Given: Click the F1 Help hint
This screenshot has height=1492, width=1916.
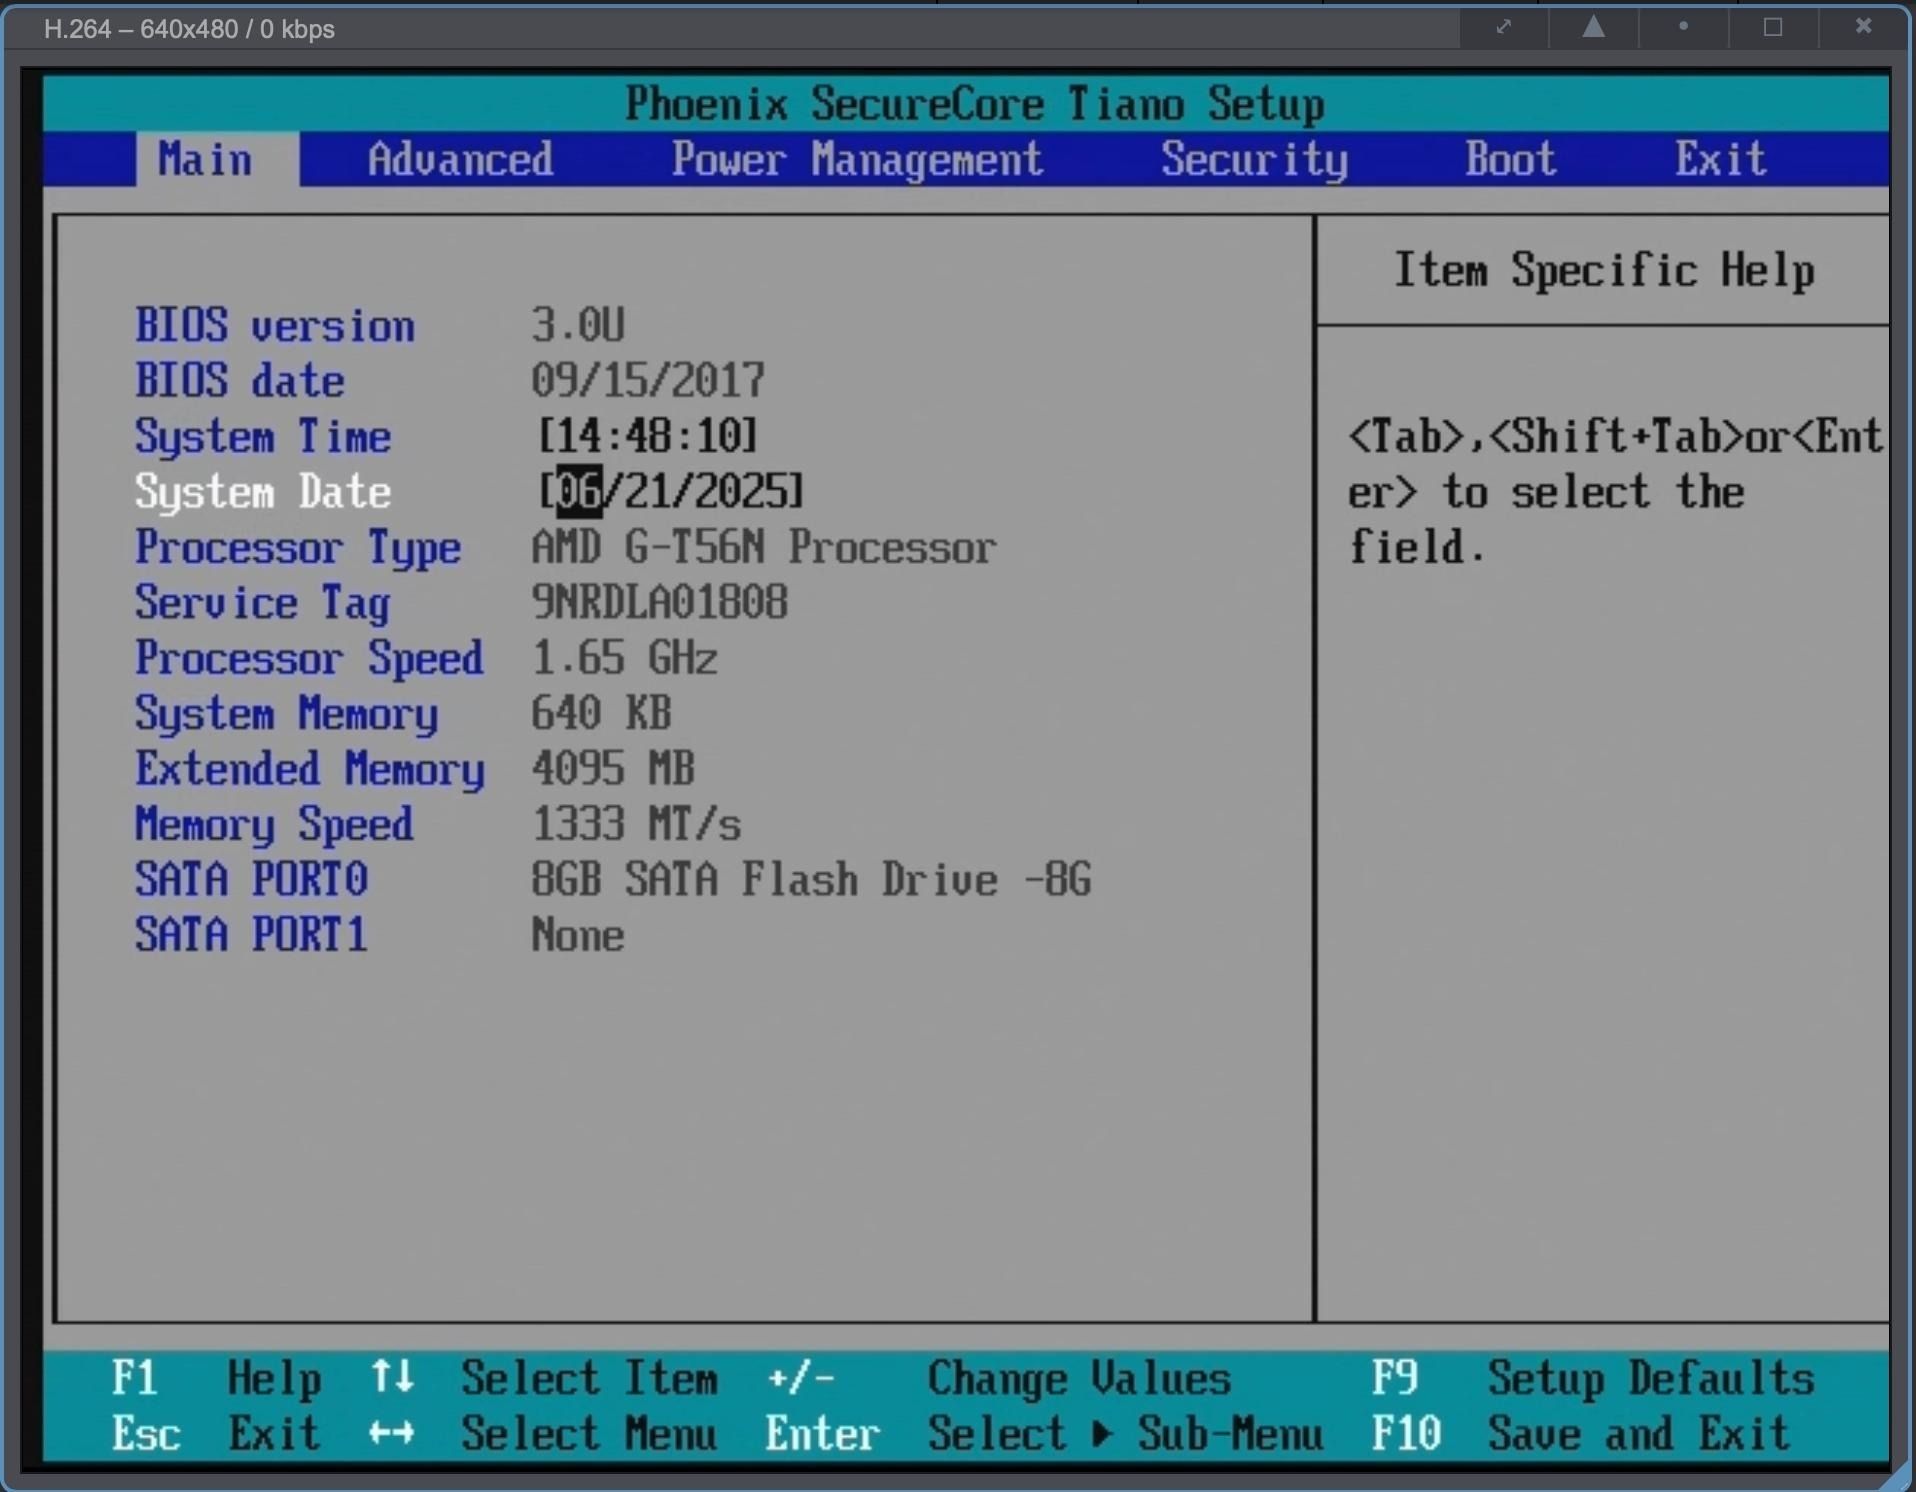Looking at the screenshot, I should 217,1378.
